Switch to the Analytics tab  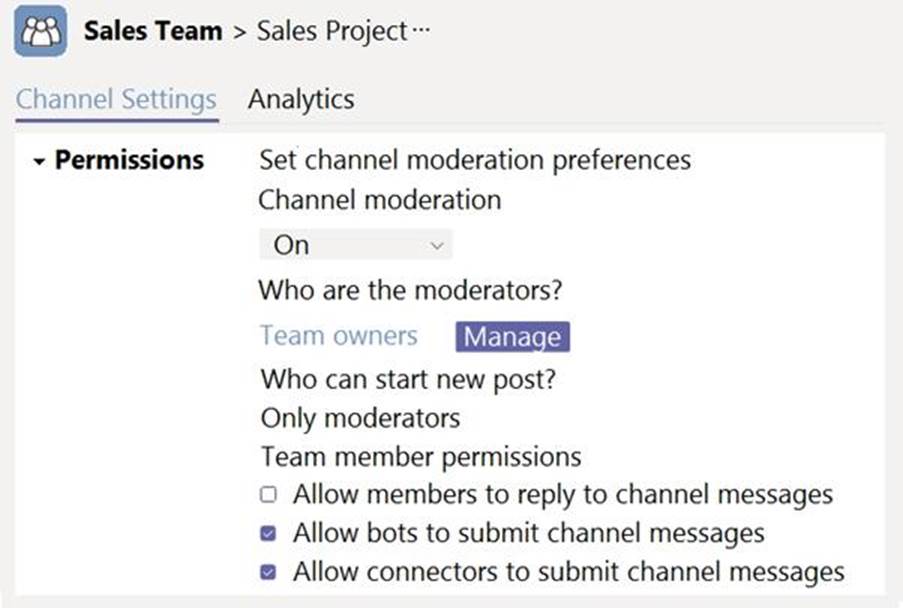tap(301, 100)
